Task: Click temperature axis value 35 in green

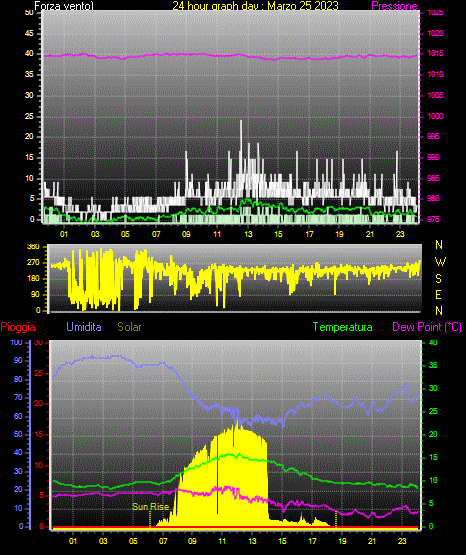Action: (433, 365)
